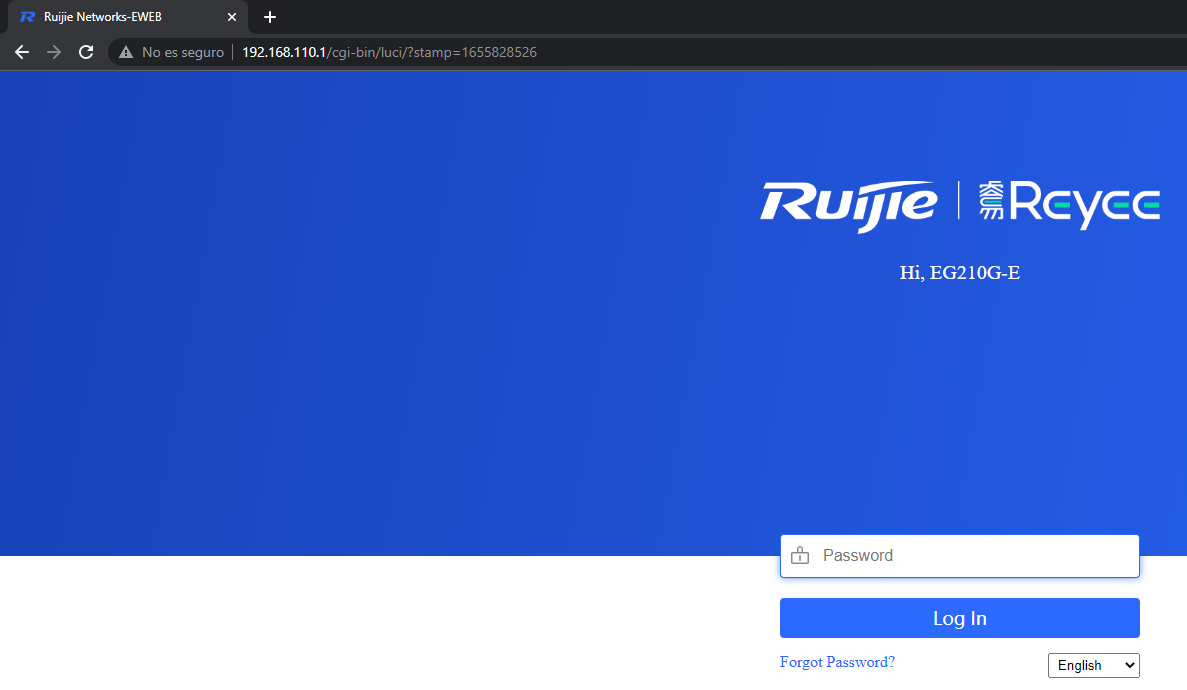The image size is (1187, 690).
Task: Reload the page with the refresh icon
Action: click(x=86, y=52)
